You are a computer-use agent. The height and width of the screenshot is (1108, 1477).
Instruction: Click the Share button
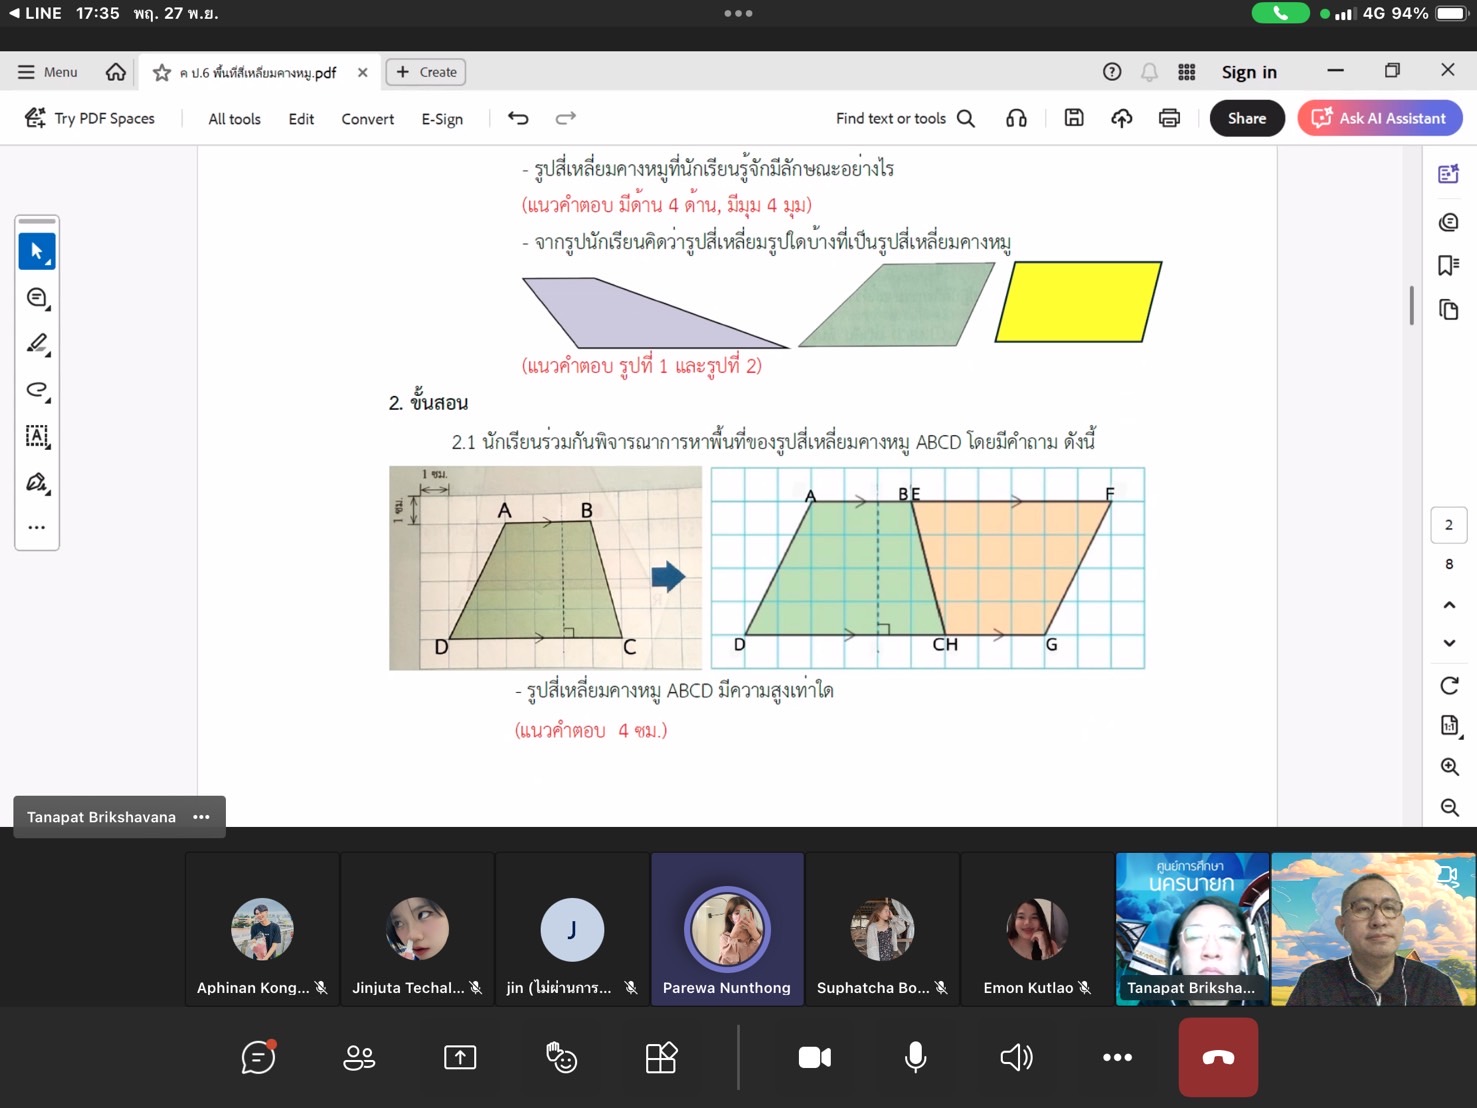1246,118
